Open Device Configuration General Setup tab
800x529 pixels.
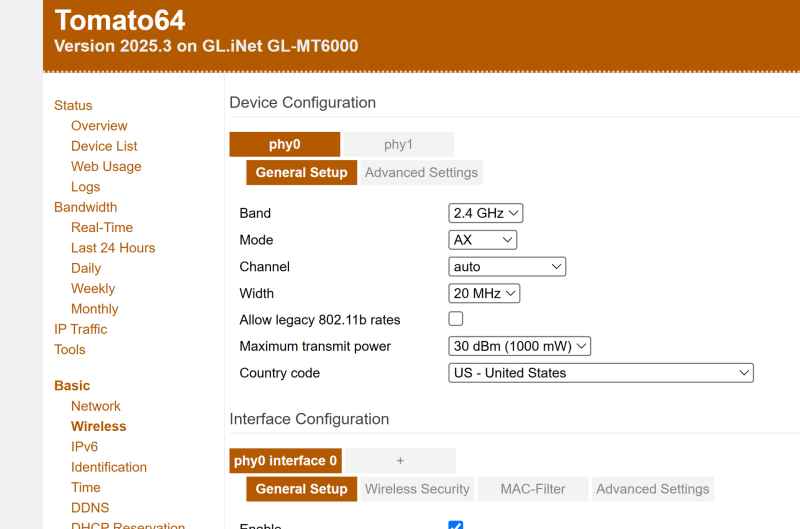[302, 172]
